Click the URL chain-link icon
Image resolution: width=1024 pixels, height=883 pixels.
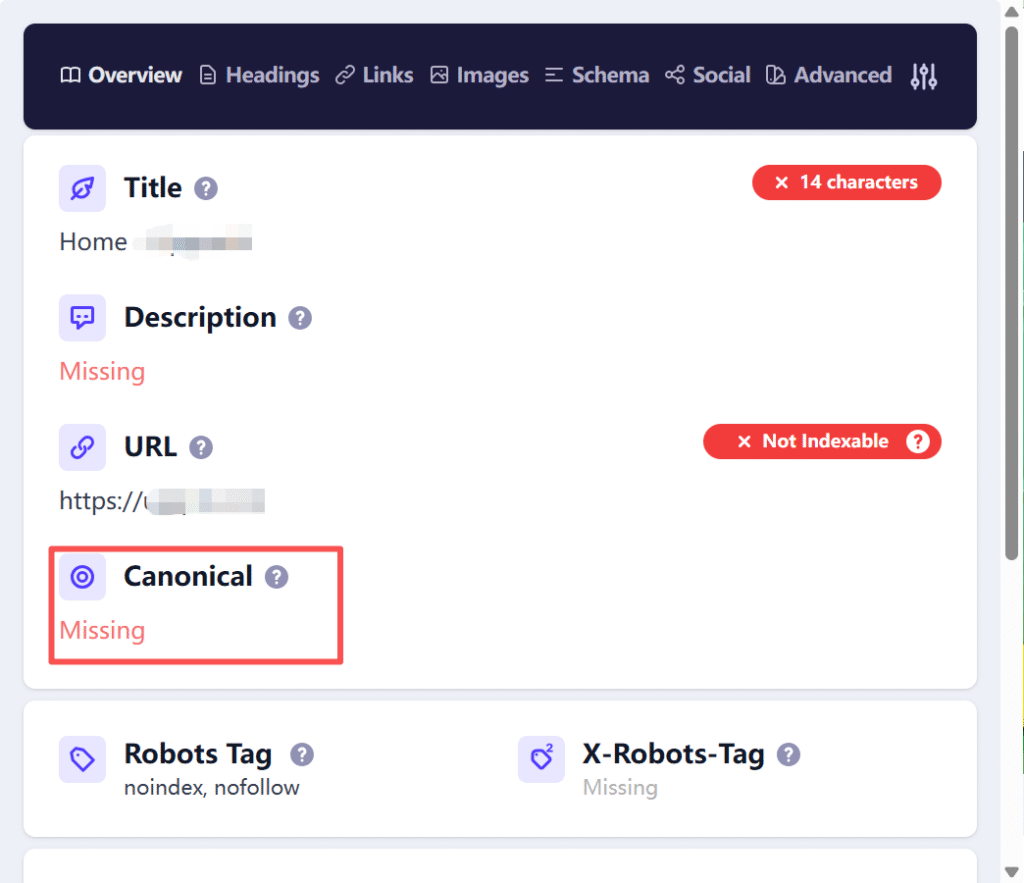(x=82, y=447)
